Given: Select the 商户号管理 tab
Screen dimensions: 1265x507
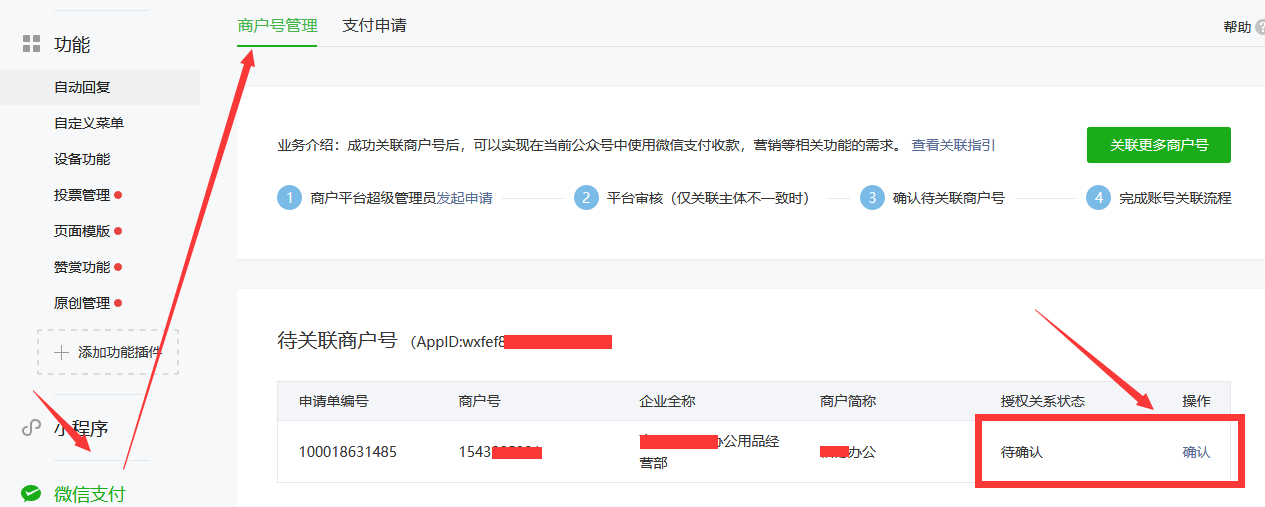Looking at the screenshot, I should pos(277,25).
